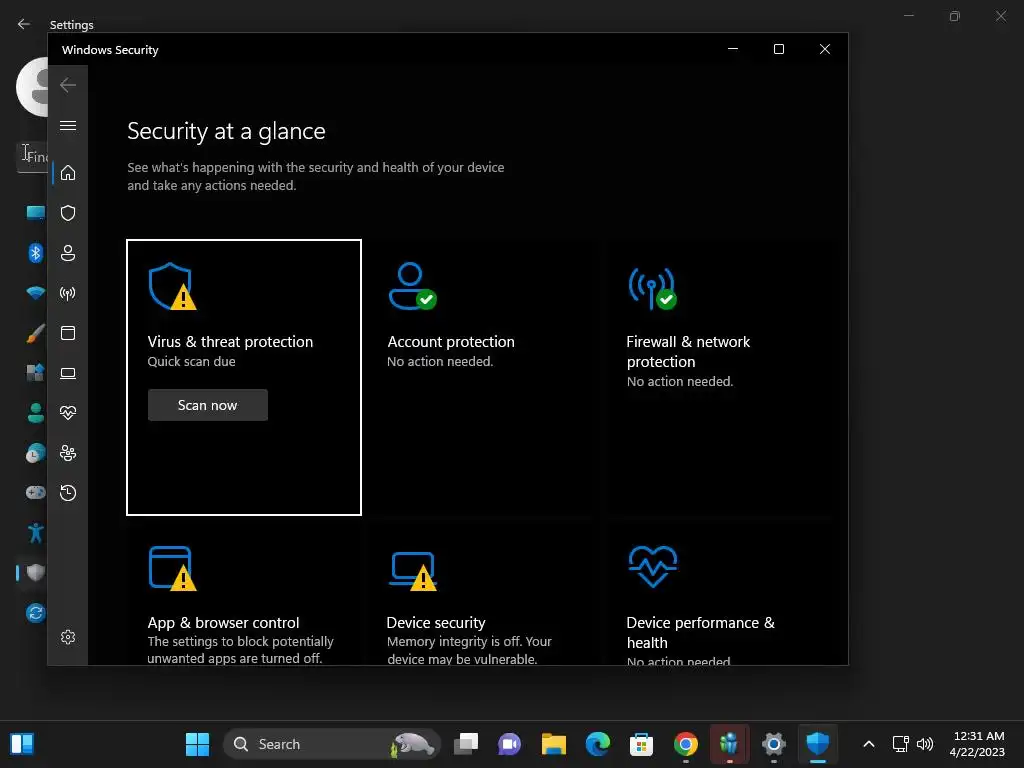
Task: Open the Virus & threat protection heading
Action: (230, 342)
